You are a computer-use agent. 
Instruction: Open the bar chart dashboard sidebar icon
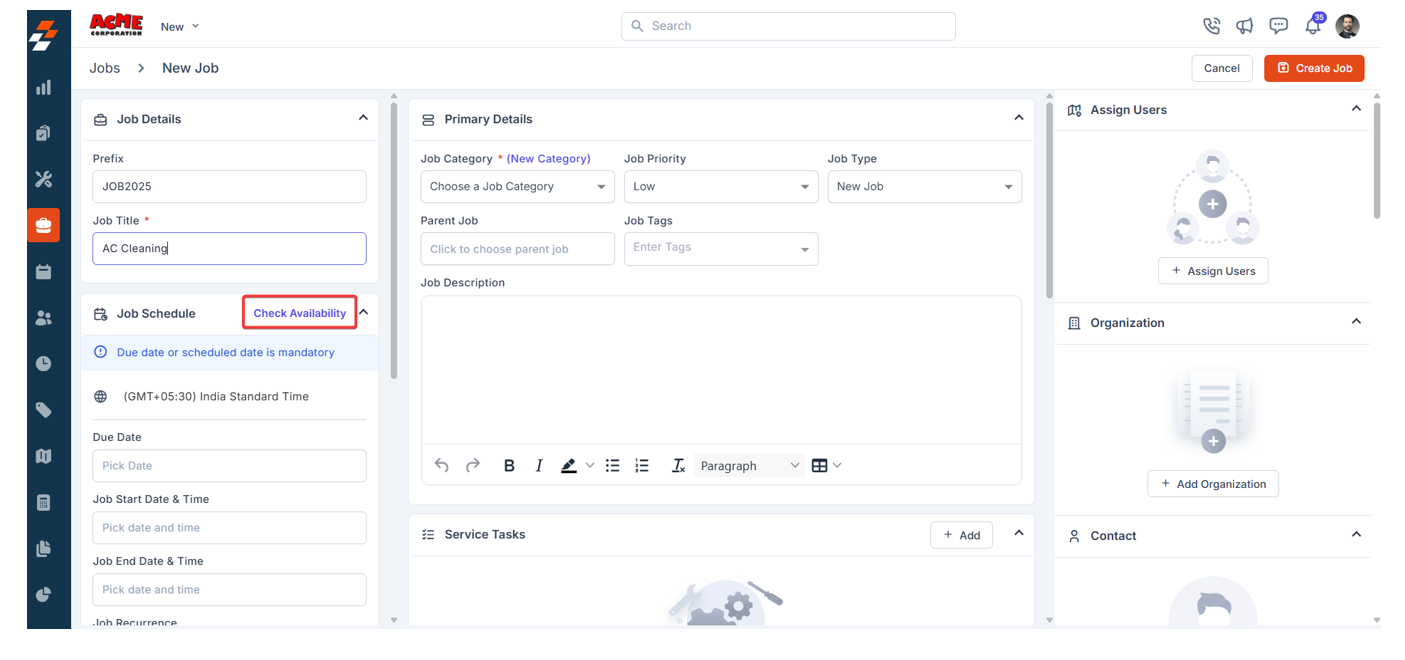(x=43, y=87)
